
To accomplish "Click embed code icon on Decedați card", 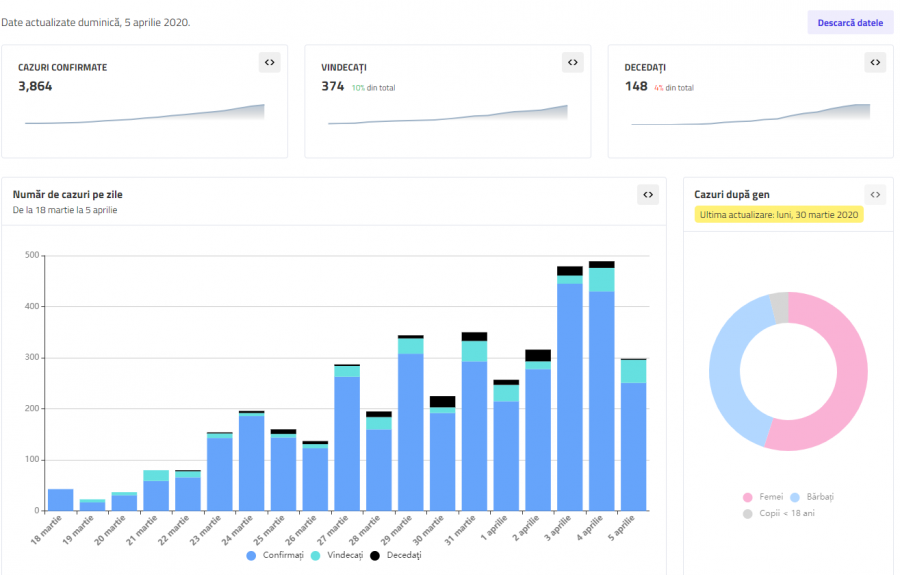I will point(875,62).
